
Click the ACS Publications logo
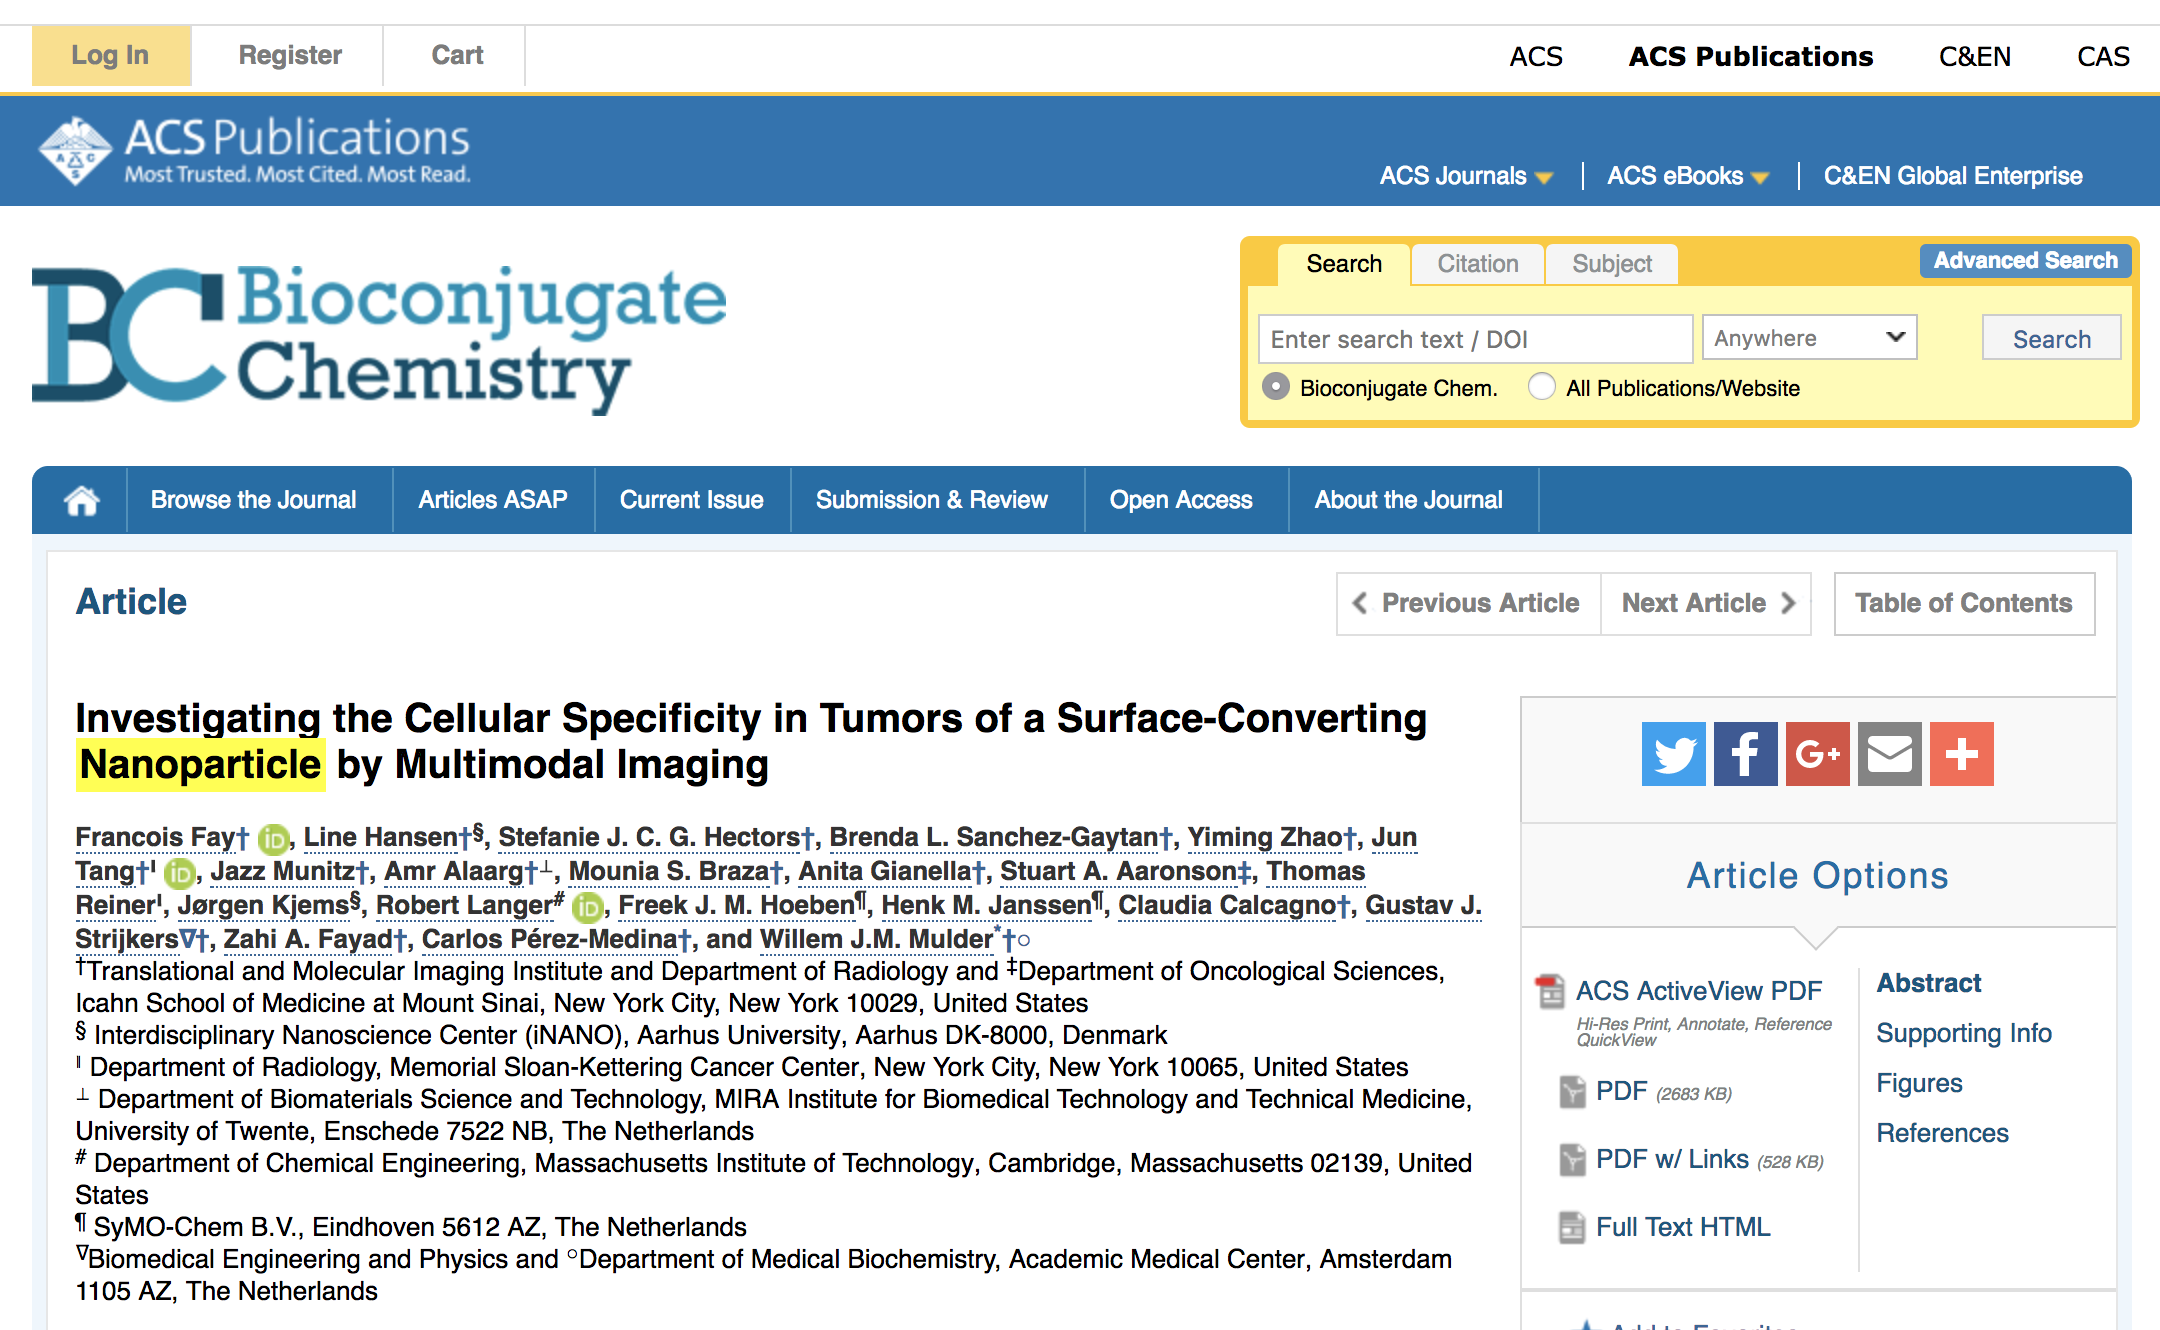pyautogui.click(x=255, y=151)
